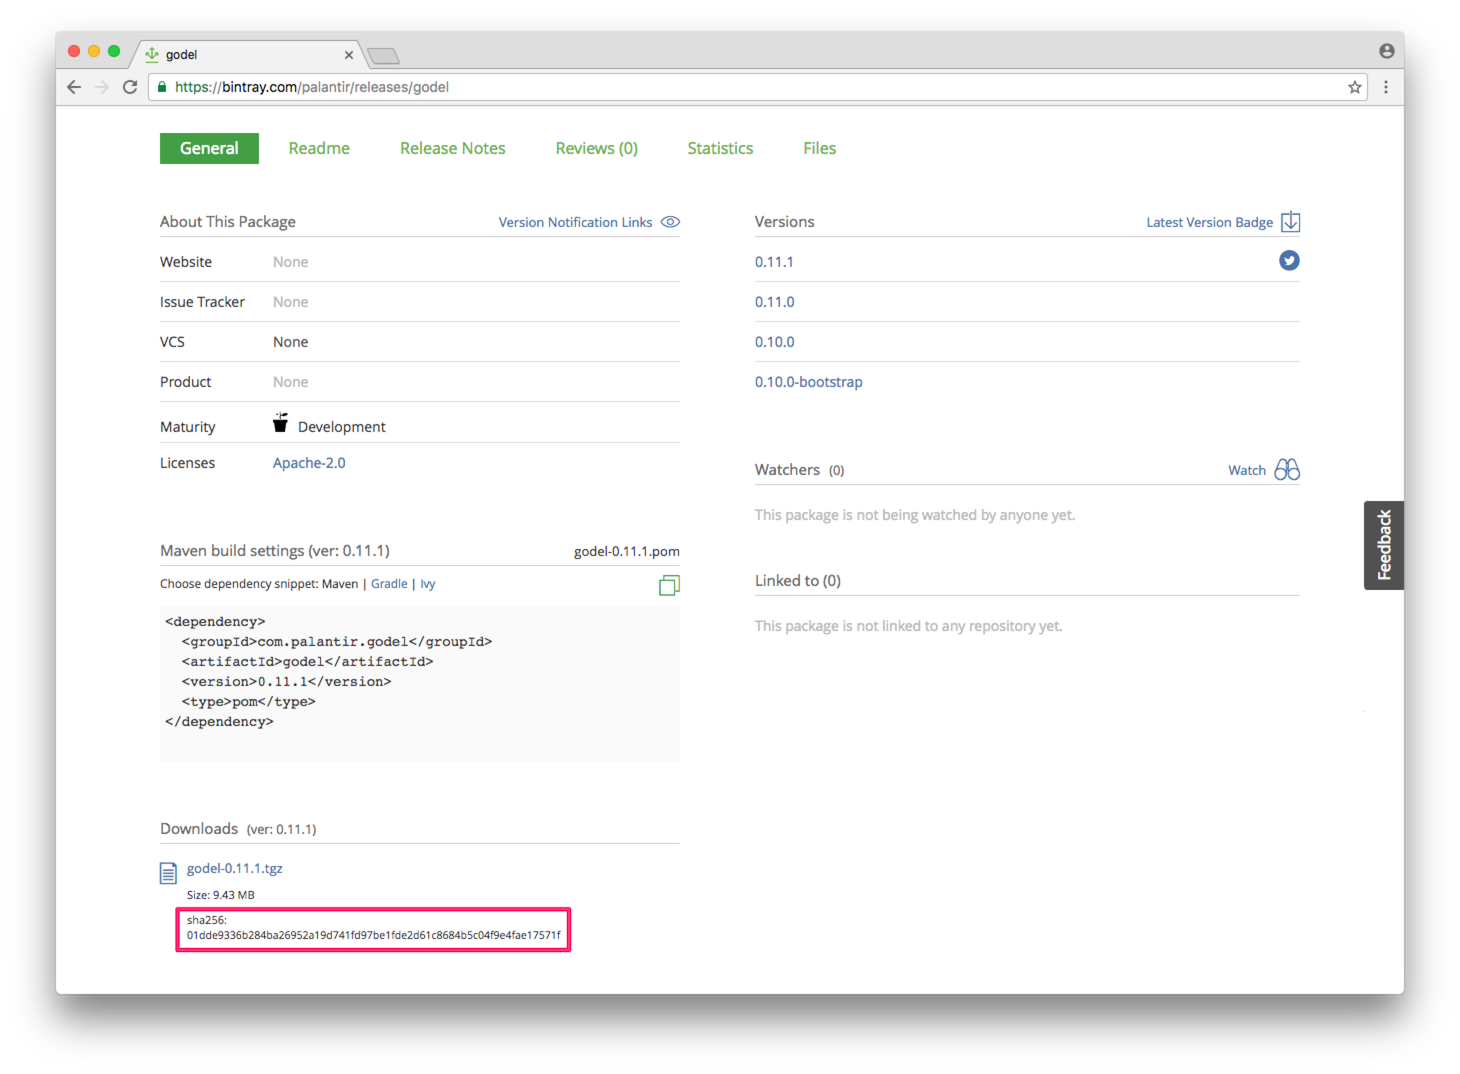Open version 0.10.0 link
The height and width of the screenshot is (1074, 1460).
pos(774,342)
